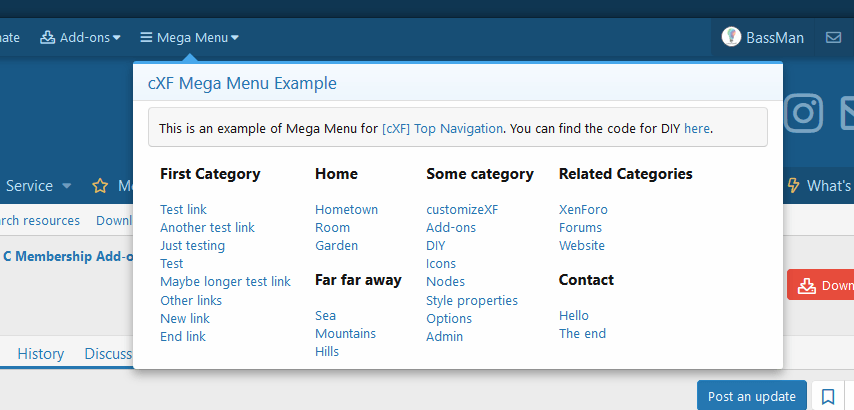The height and width of the screenshot is (410, 854).
Task: Click the star icon in navigation bar
Action: tap(100, 186)
